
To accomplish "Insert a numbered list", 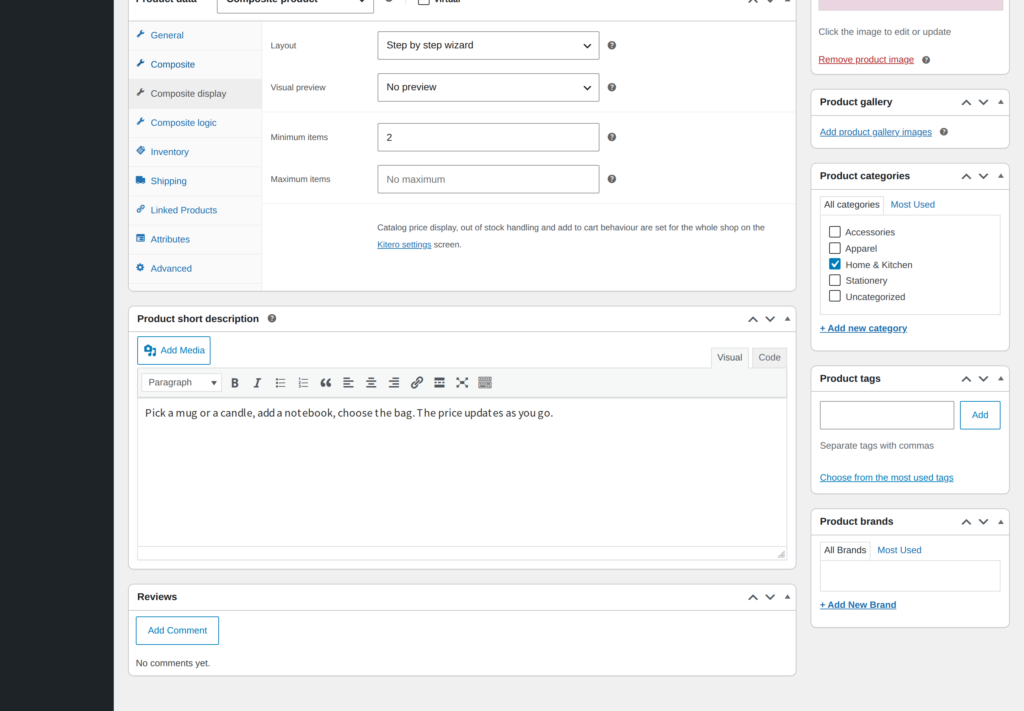I will point(303,383).
